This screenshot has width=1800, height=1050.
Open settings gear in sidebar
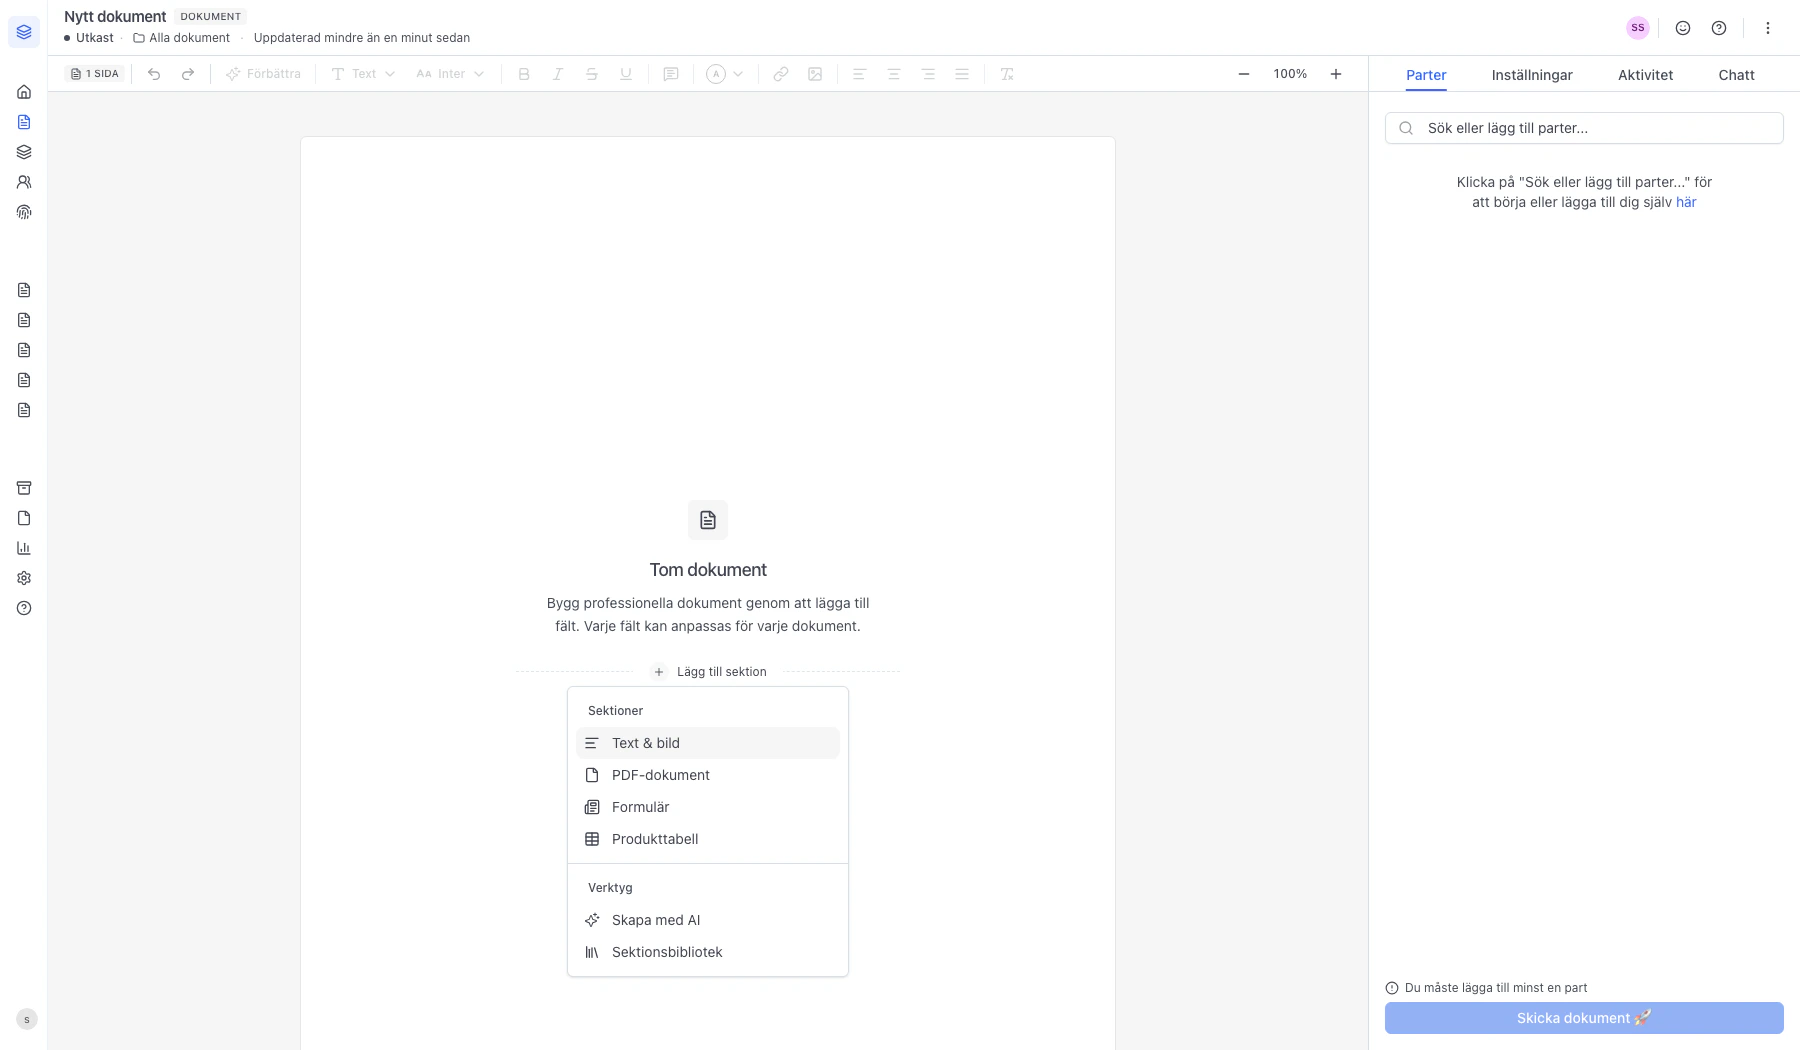click(24, 578)
